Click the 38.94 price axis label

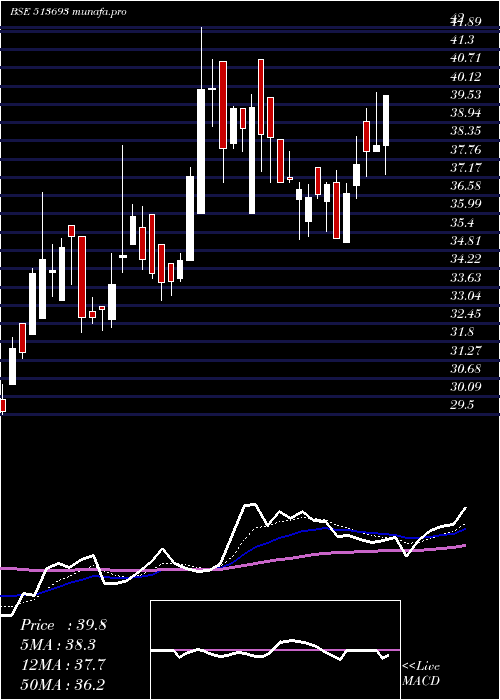pos(466,113)
